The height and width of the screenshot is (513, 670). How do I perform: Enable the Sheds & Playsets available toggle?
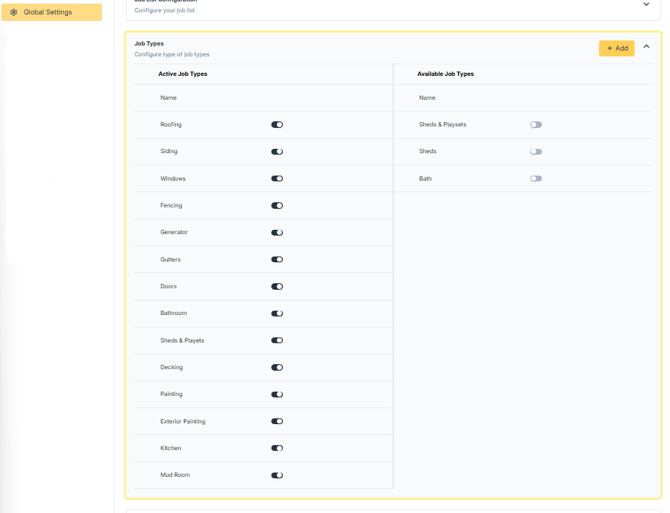(x=536, y=125)
